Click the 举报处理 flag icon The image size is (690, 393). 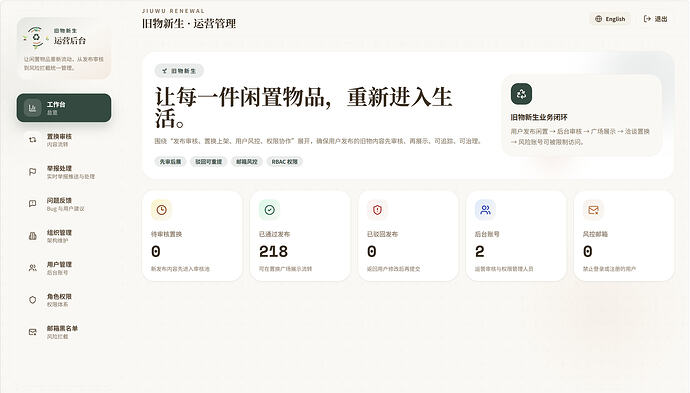coord(33,172)
